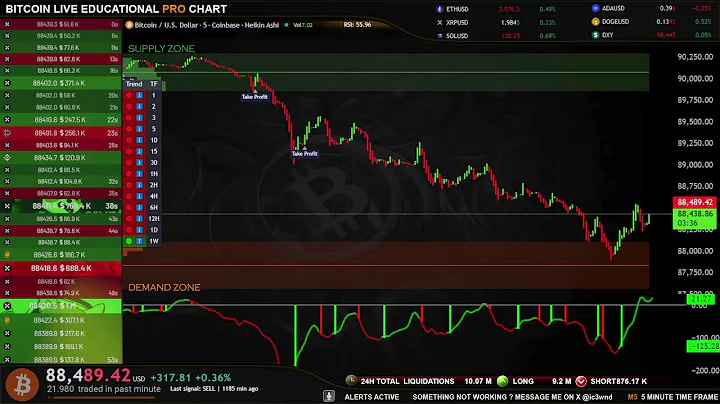The height and width of the screenshot is (404, 720).
Task: Click the DOGEUSD ticker symbol
Action: (616, 22)
